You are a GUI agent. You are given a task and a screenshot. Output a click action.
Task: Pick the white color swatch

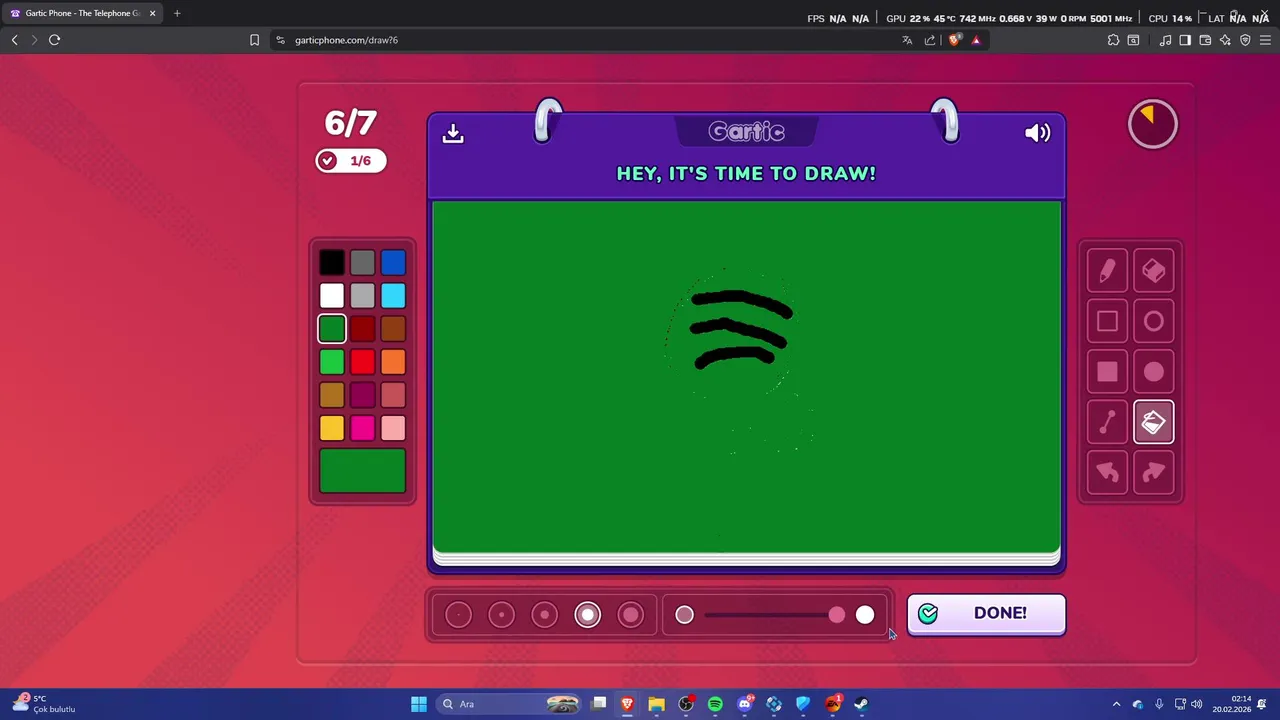coord(332,295)
